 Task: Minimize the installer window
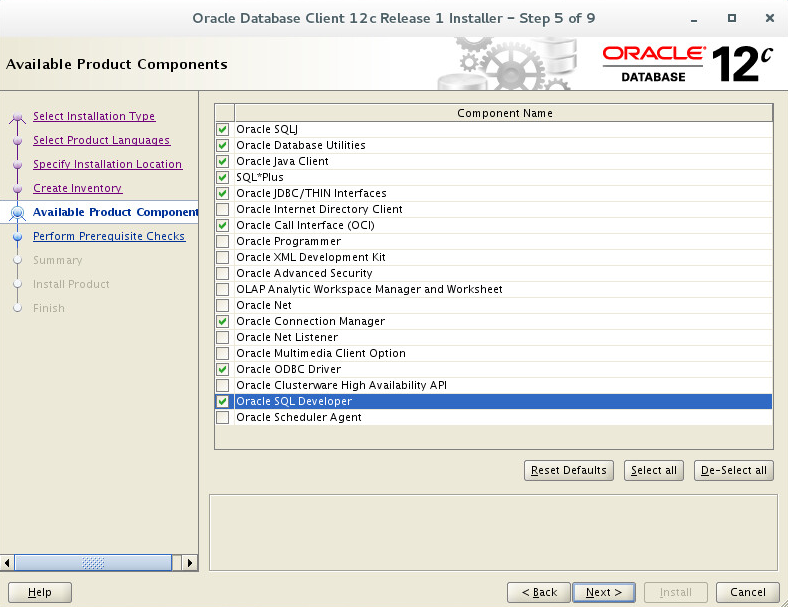point(694,19)
